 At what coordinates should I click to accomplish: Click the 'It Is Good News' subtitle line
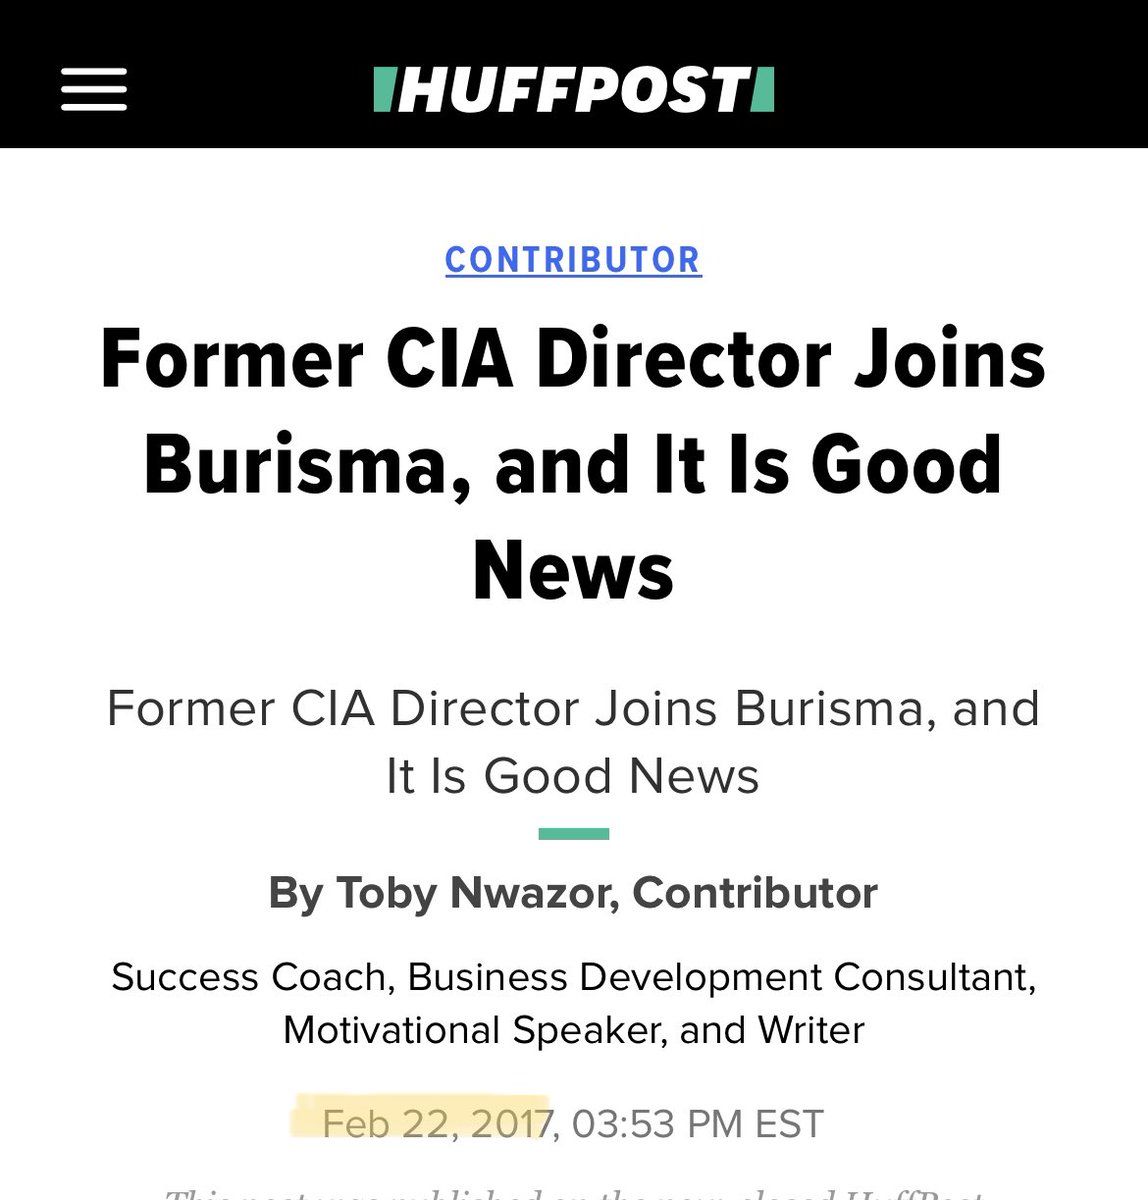click(x=573, y=776)
